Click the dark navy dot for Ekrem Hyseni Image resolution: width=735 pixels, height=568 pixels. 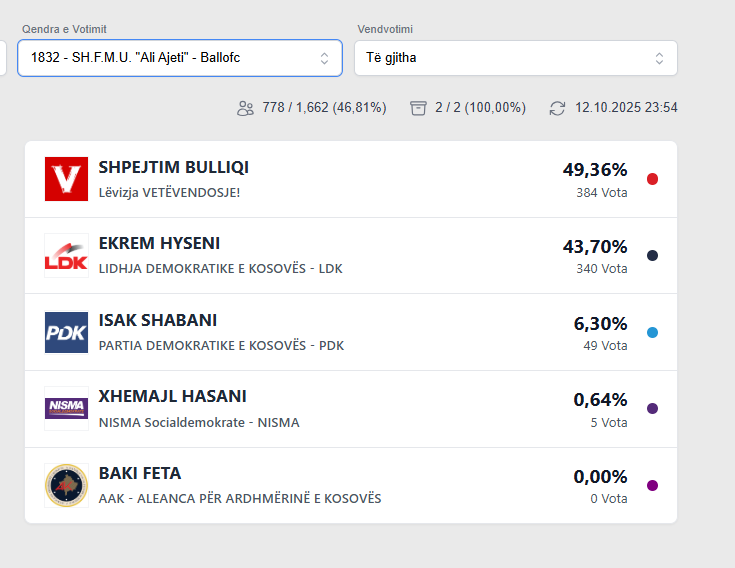(652, 256)
